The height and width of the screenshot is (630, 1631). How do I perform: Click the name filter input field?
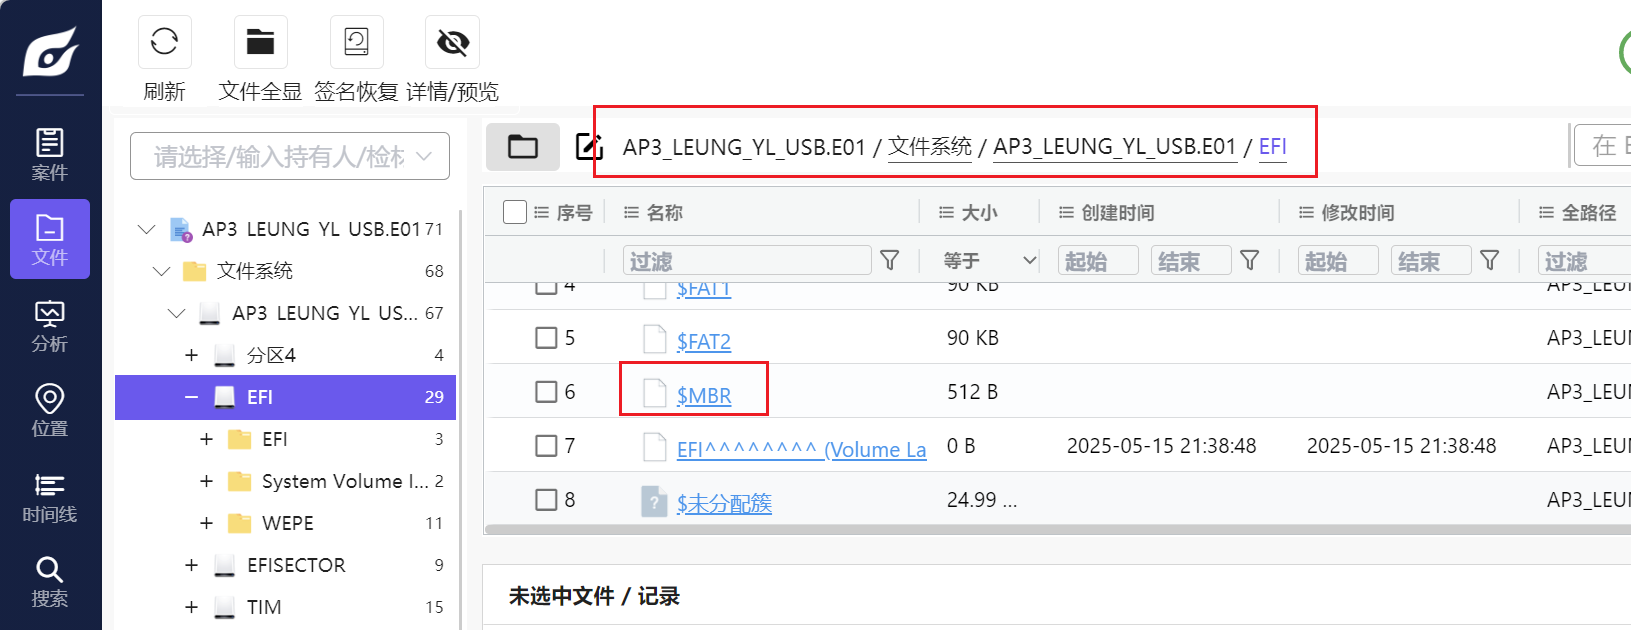click(746, 261)
